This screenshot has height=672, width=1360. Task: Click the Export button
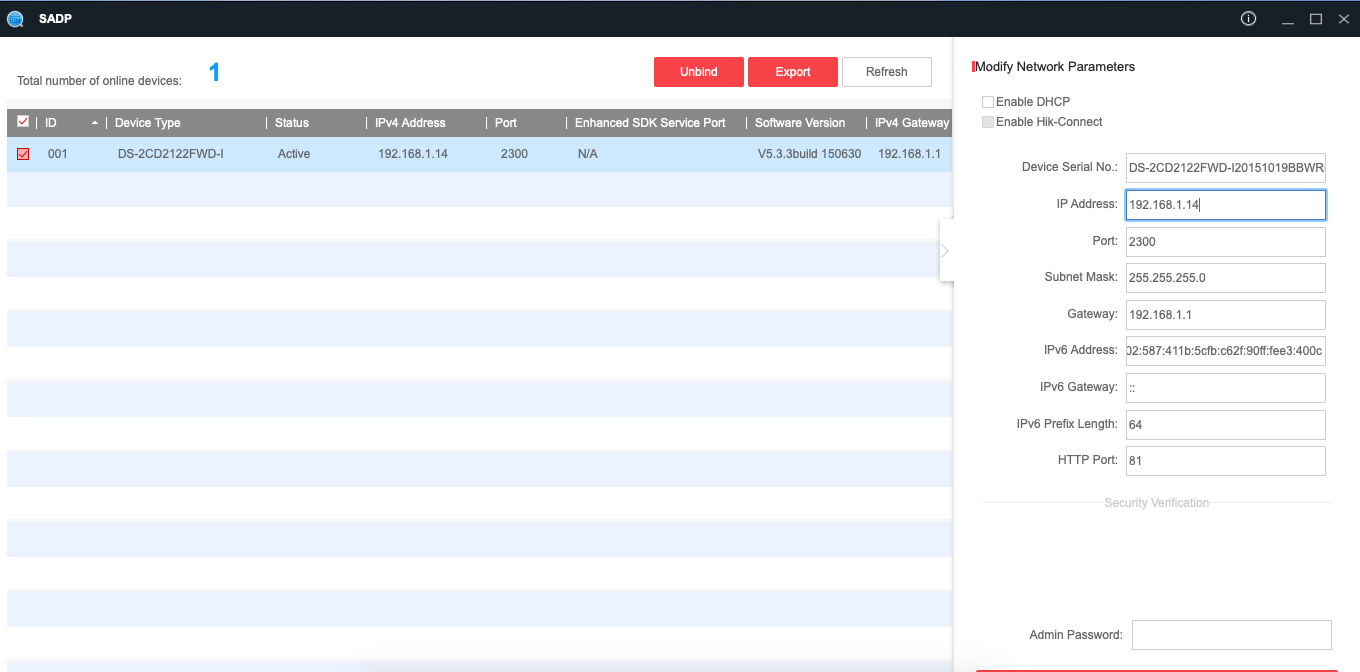(x=792, y=72)
